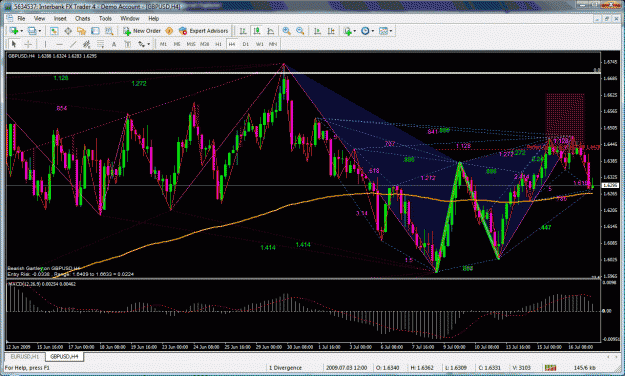Select the Cursor arrow tool
625x376 pixels.
tap(14, 44)
